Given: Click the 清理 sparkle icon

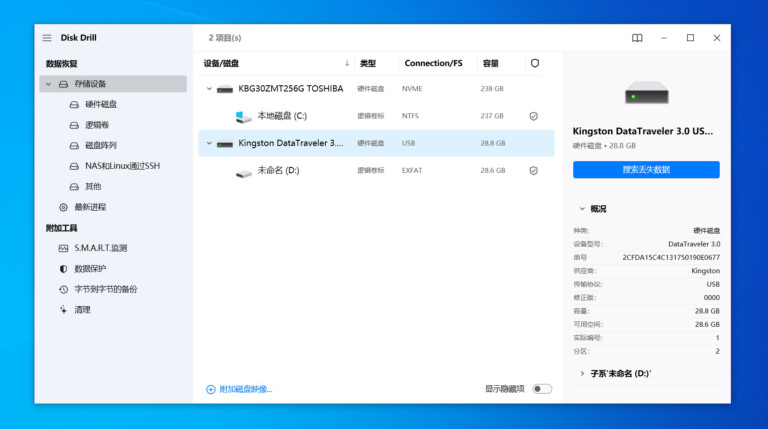Looking at the screenshot, I should 63,310.
